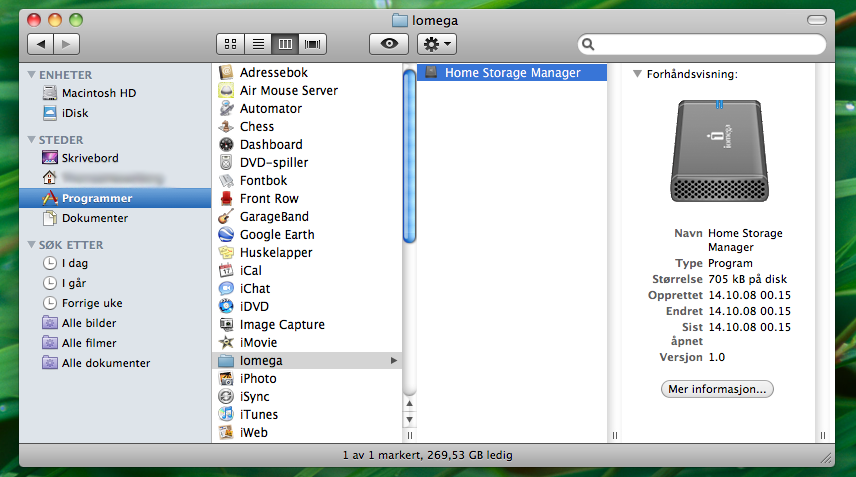Click the window resize grip corner
Viewport: 856px width, 477px height.
pos(827,458)
